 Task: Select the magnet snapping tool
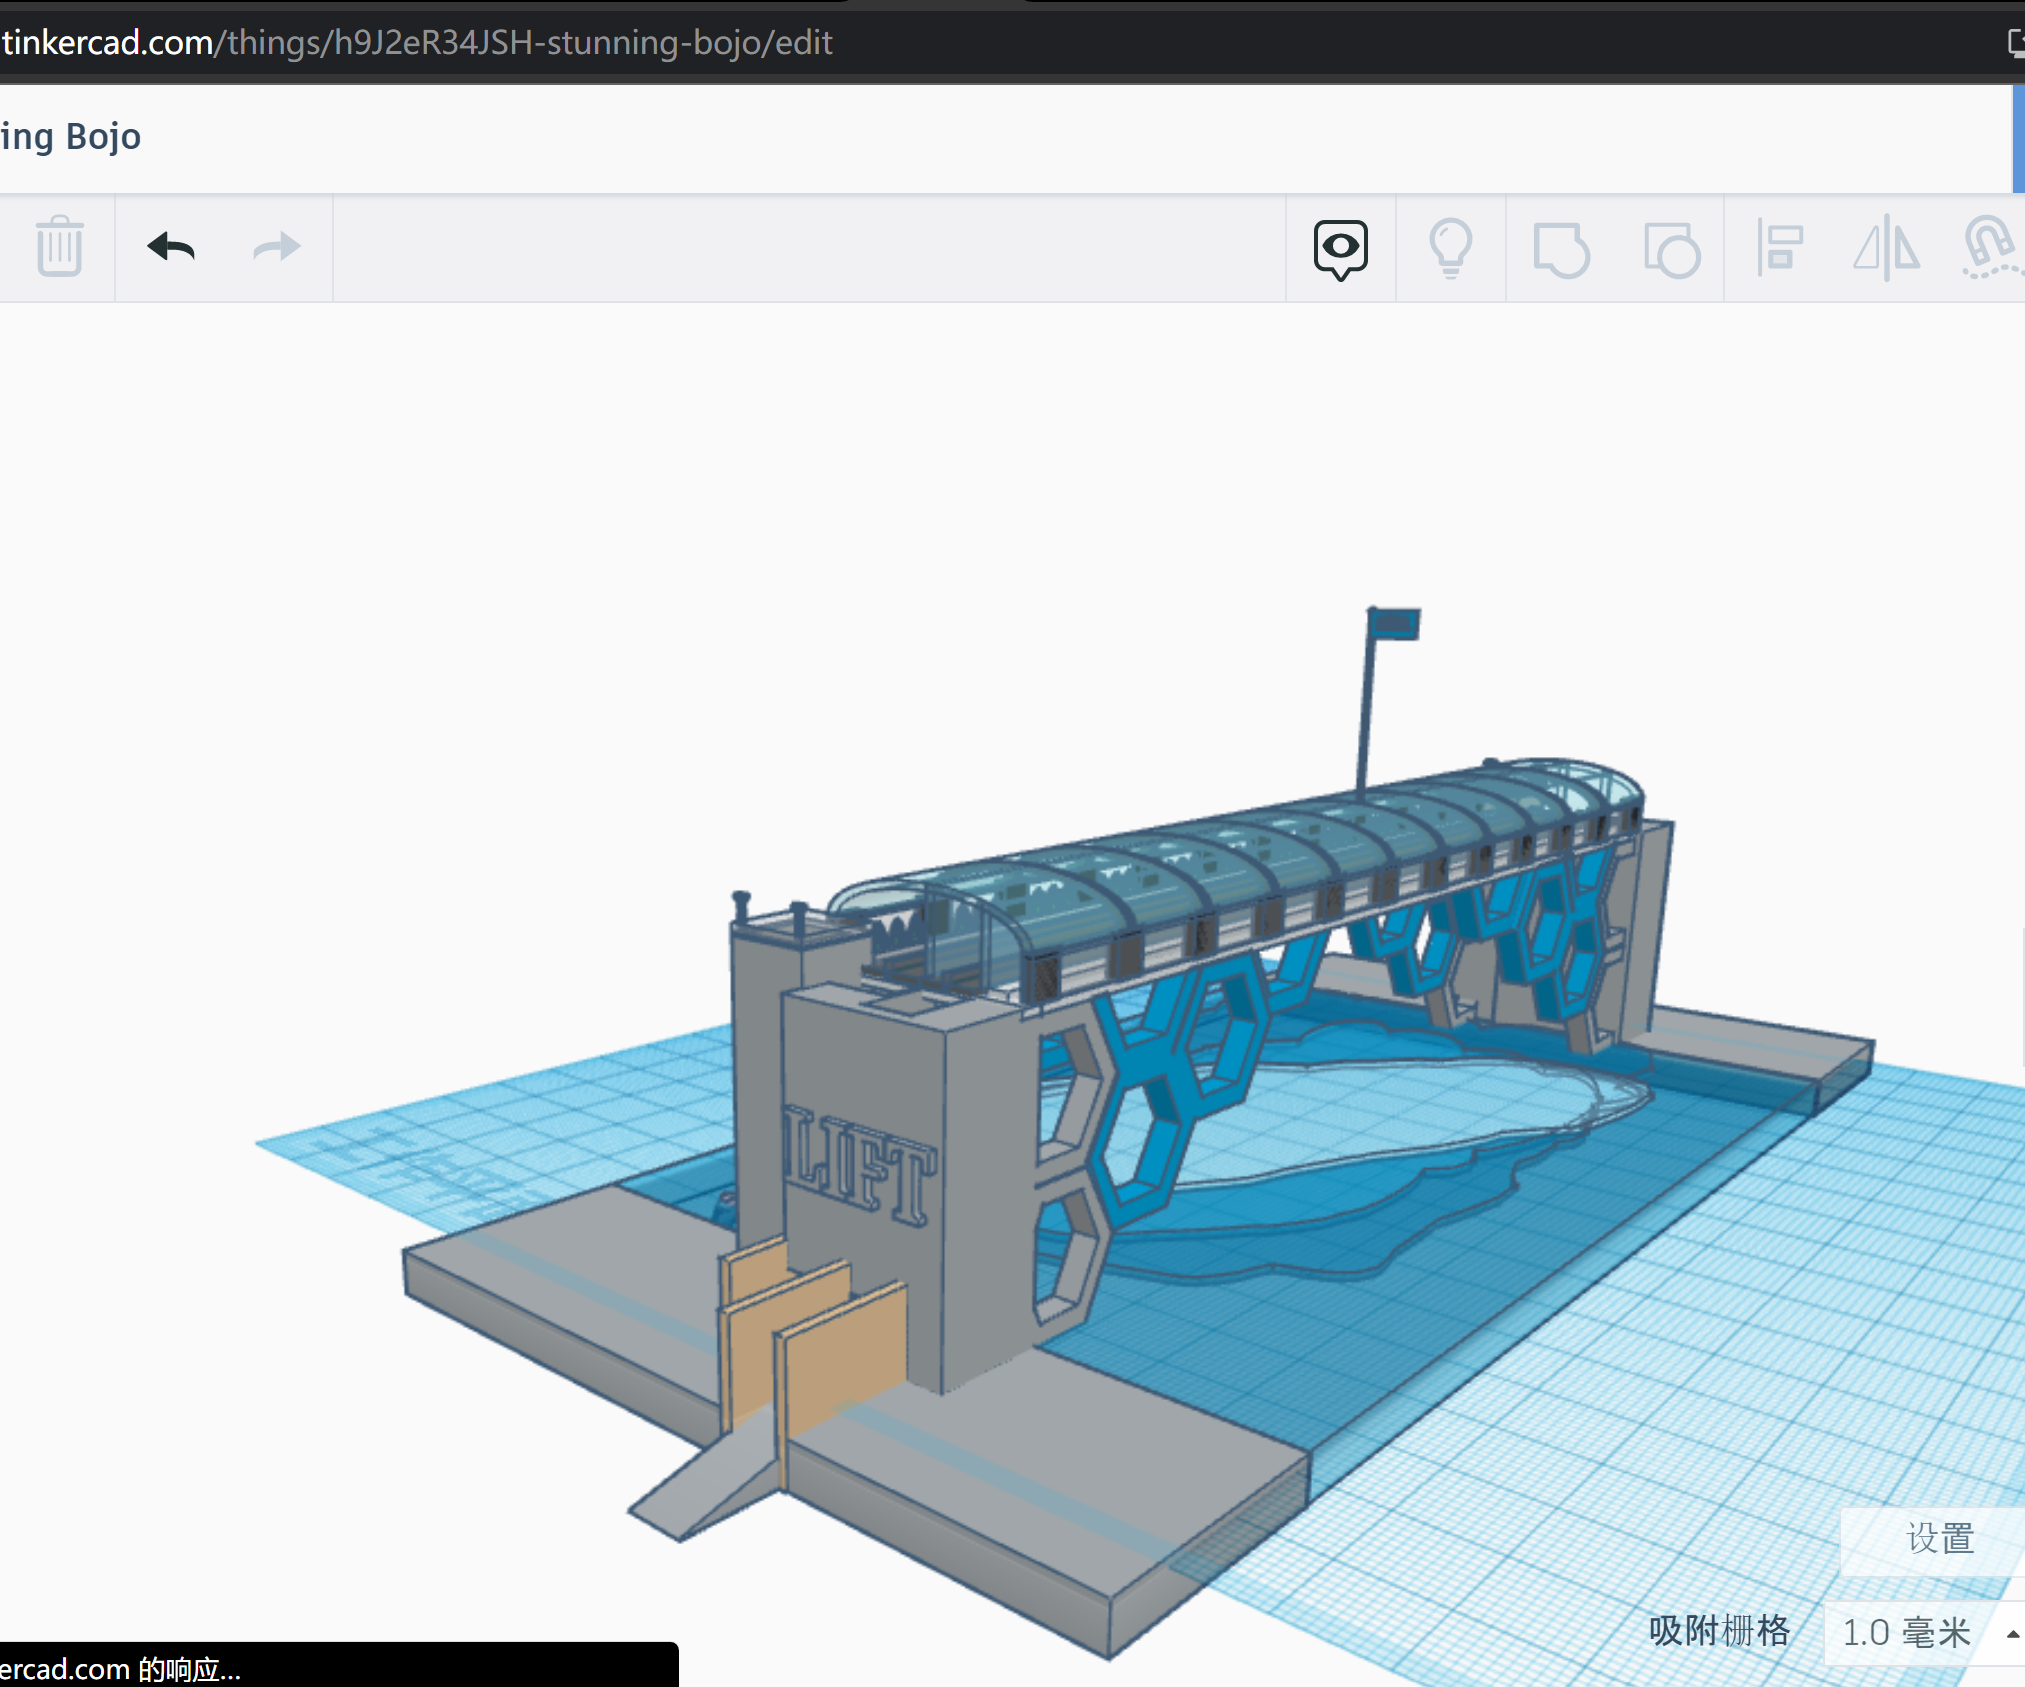click(x=1991, y=248)
